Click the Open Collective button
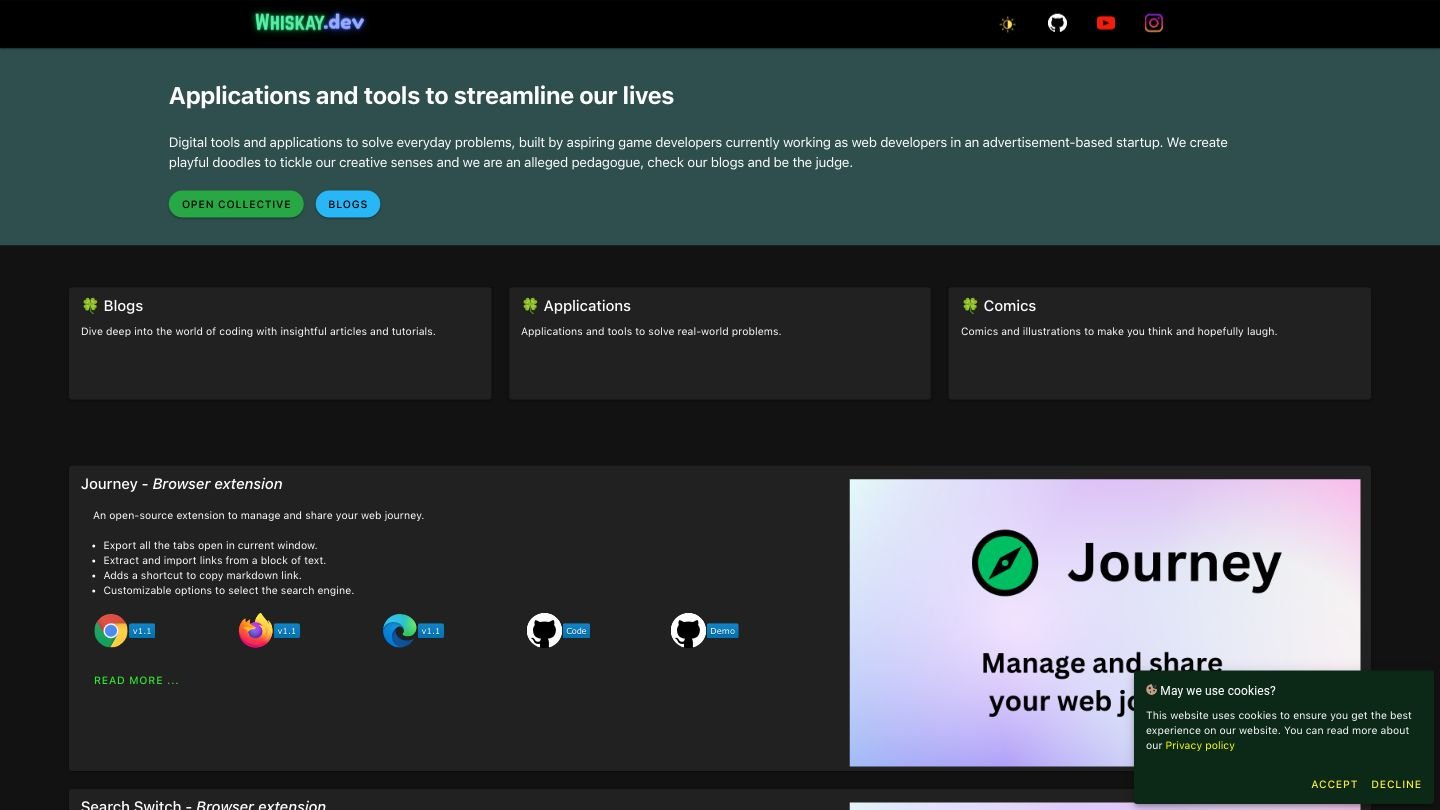Image resolution: width=1440 pixels, height=810 pixels. (236, 204)
